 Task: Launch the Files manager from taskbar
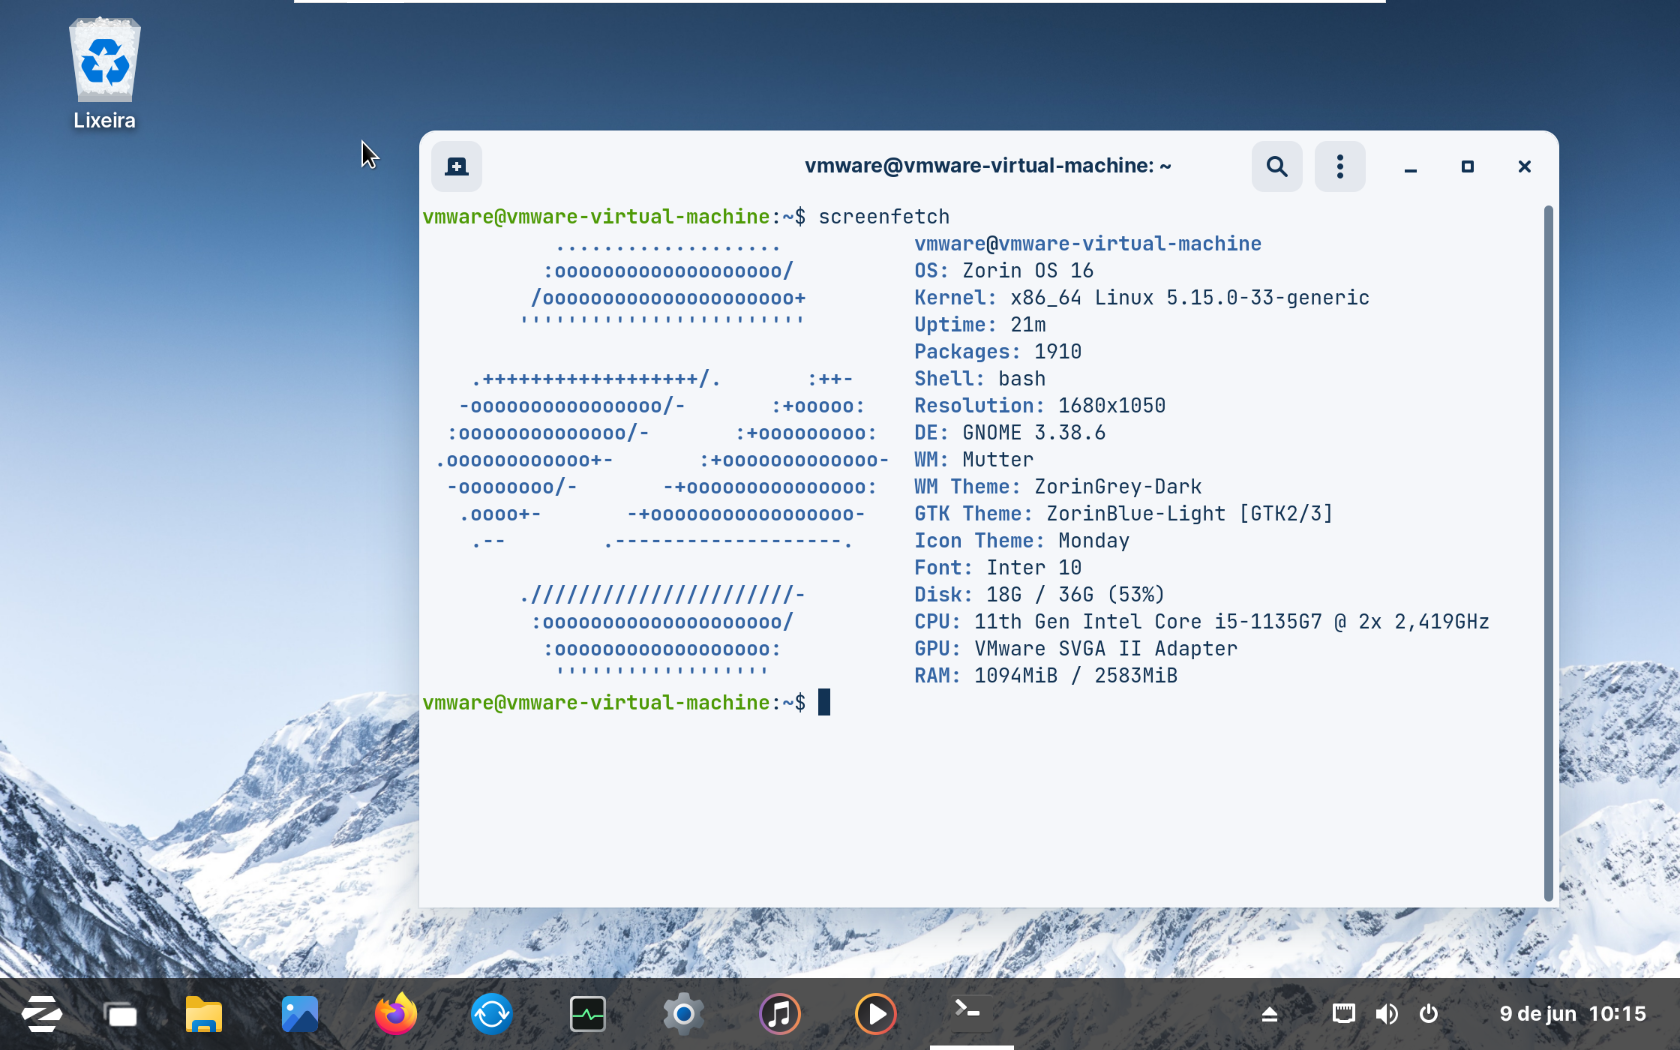point(204,1014)
